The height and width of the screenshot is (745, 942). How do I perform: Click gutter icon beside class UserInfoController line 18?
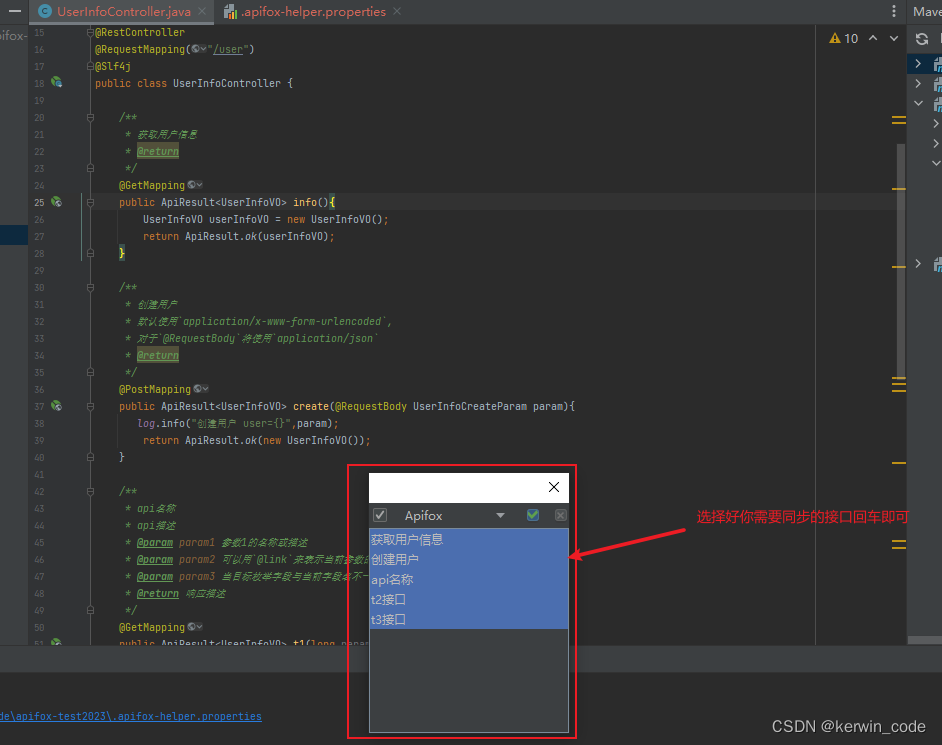click(x=56, y=82)
